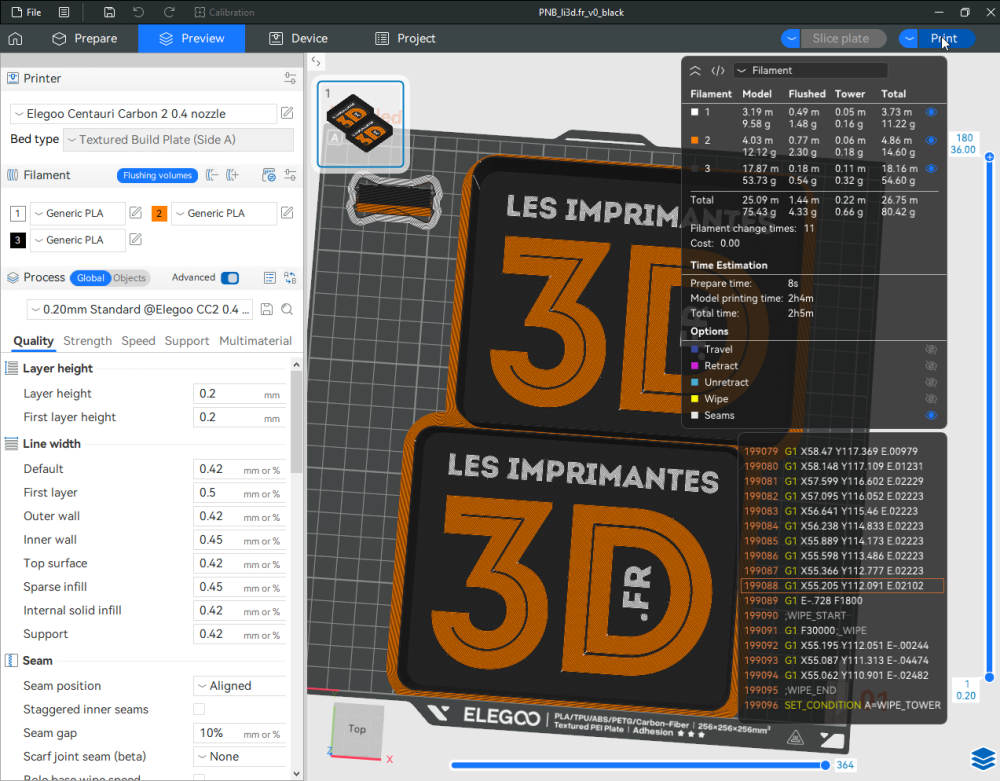Open the Bed type dropdown
1000x781 pixels.
click(178, 139)
